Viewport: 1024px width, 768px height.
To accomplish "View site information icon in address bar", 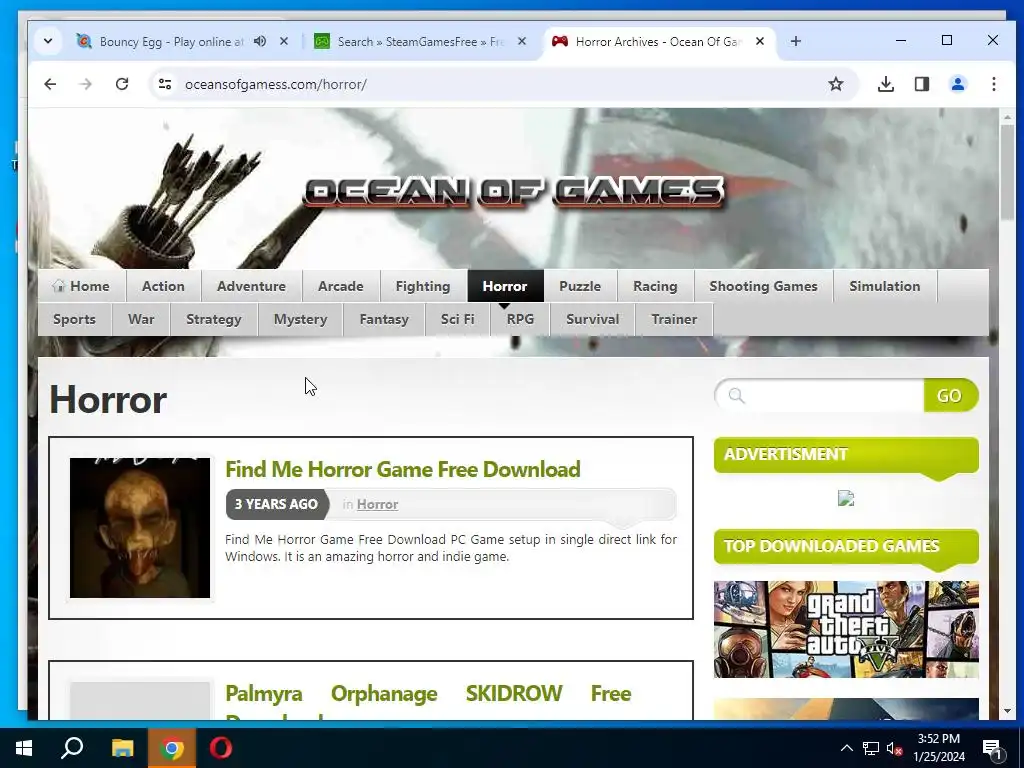I will (165, 84).
